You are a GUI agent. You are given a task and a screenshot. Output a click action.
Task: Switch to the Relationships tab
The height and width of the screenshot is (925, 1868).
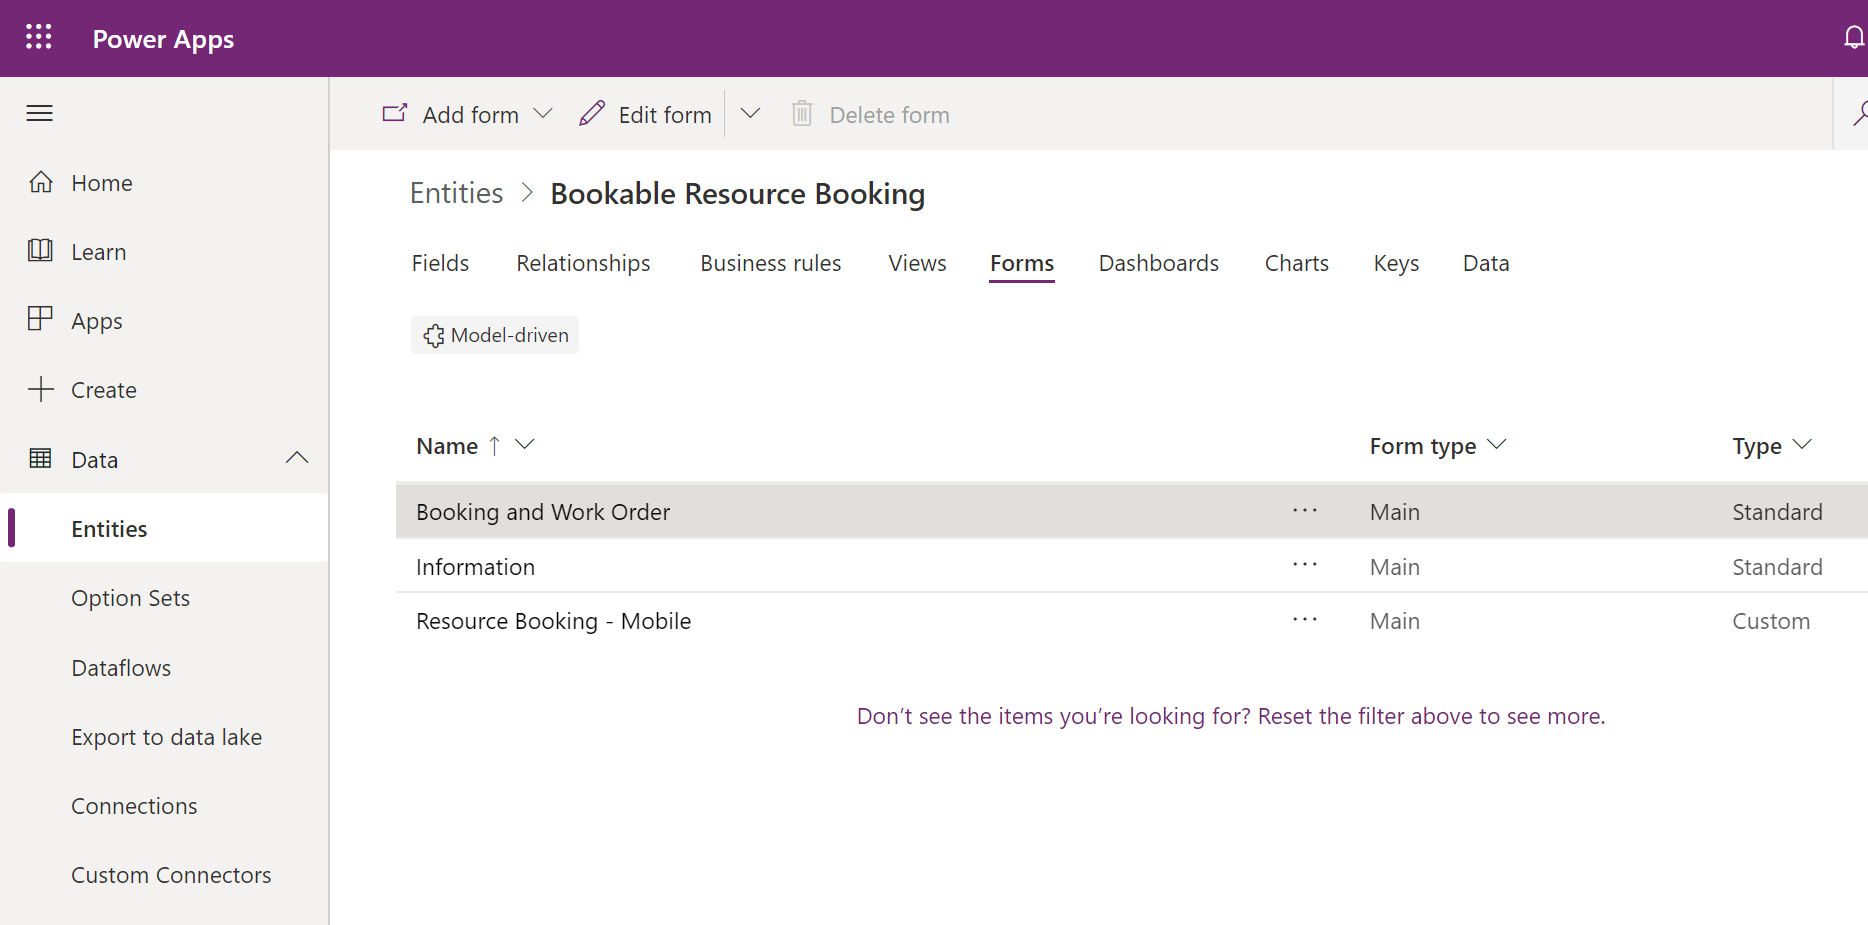tap(583, 263)
